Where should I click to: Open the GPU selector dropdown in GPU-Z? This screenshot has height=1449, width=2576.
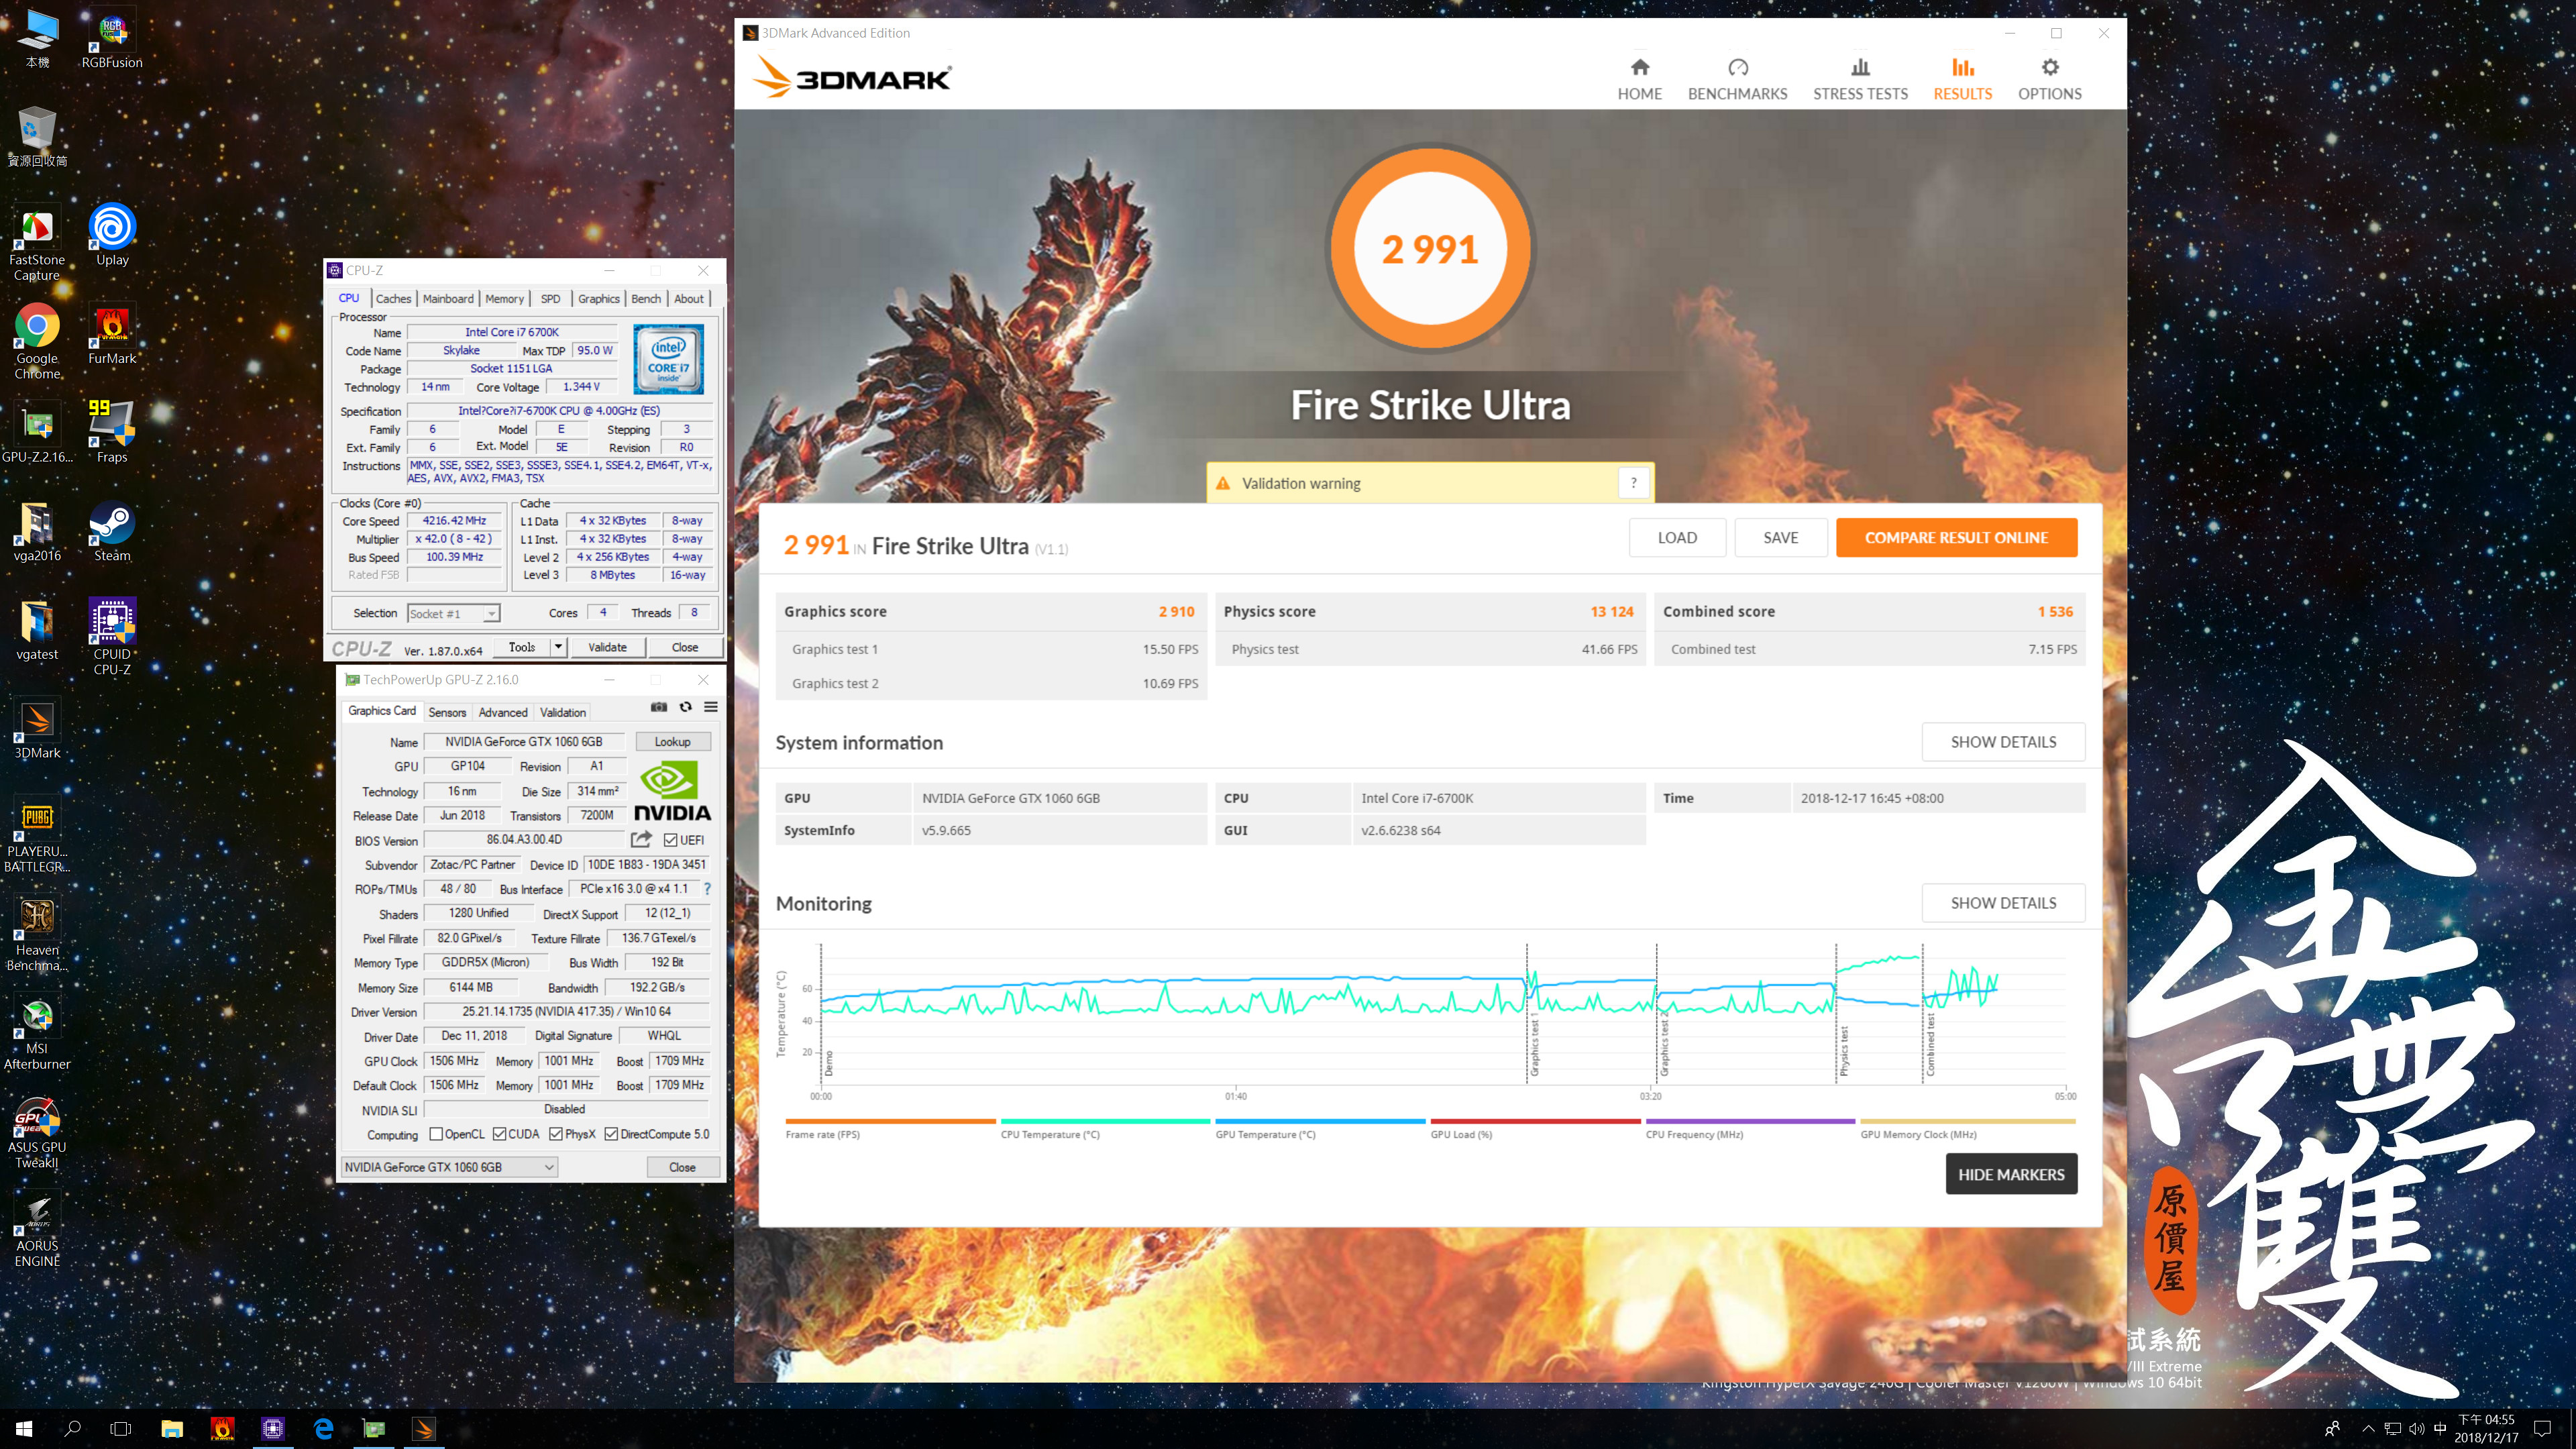[449, 1167]
